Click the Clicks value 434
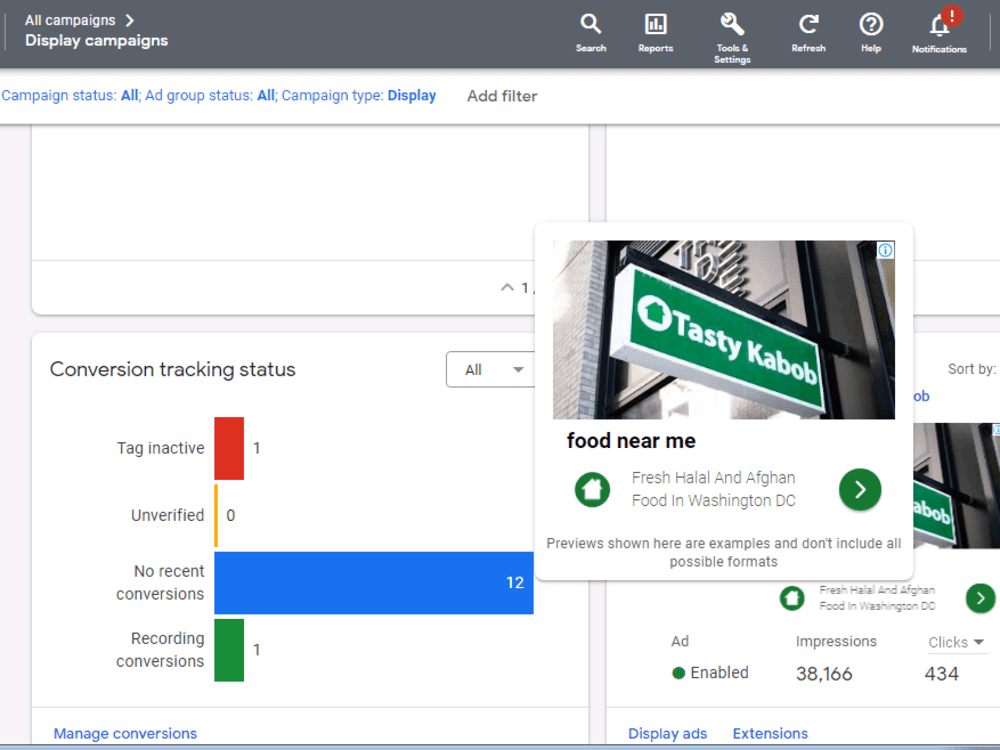The width and height of the screenshot is (1000, 750). 941,674
